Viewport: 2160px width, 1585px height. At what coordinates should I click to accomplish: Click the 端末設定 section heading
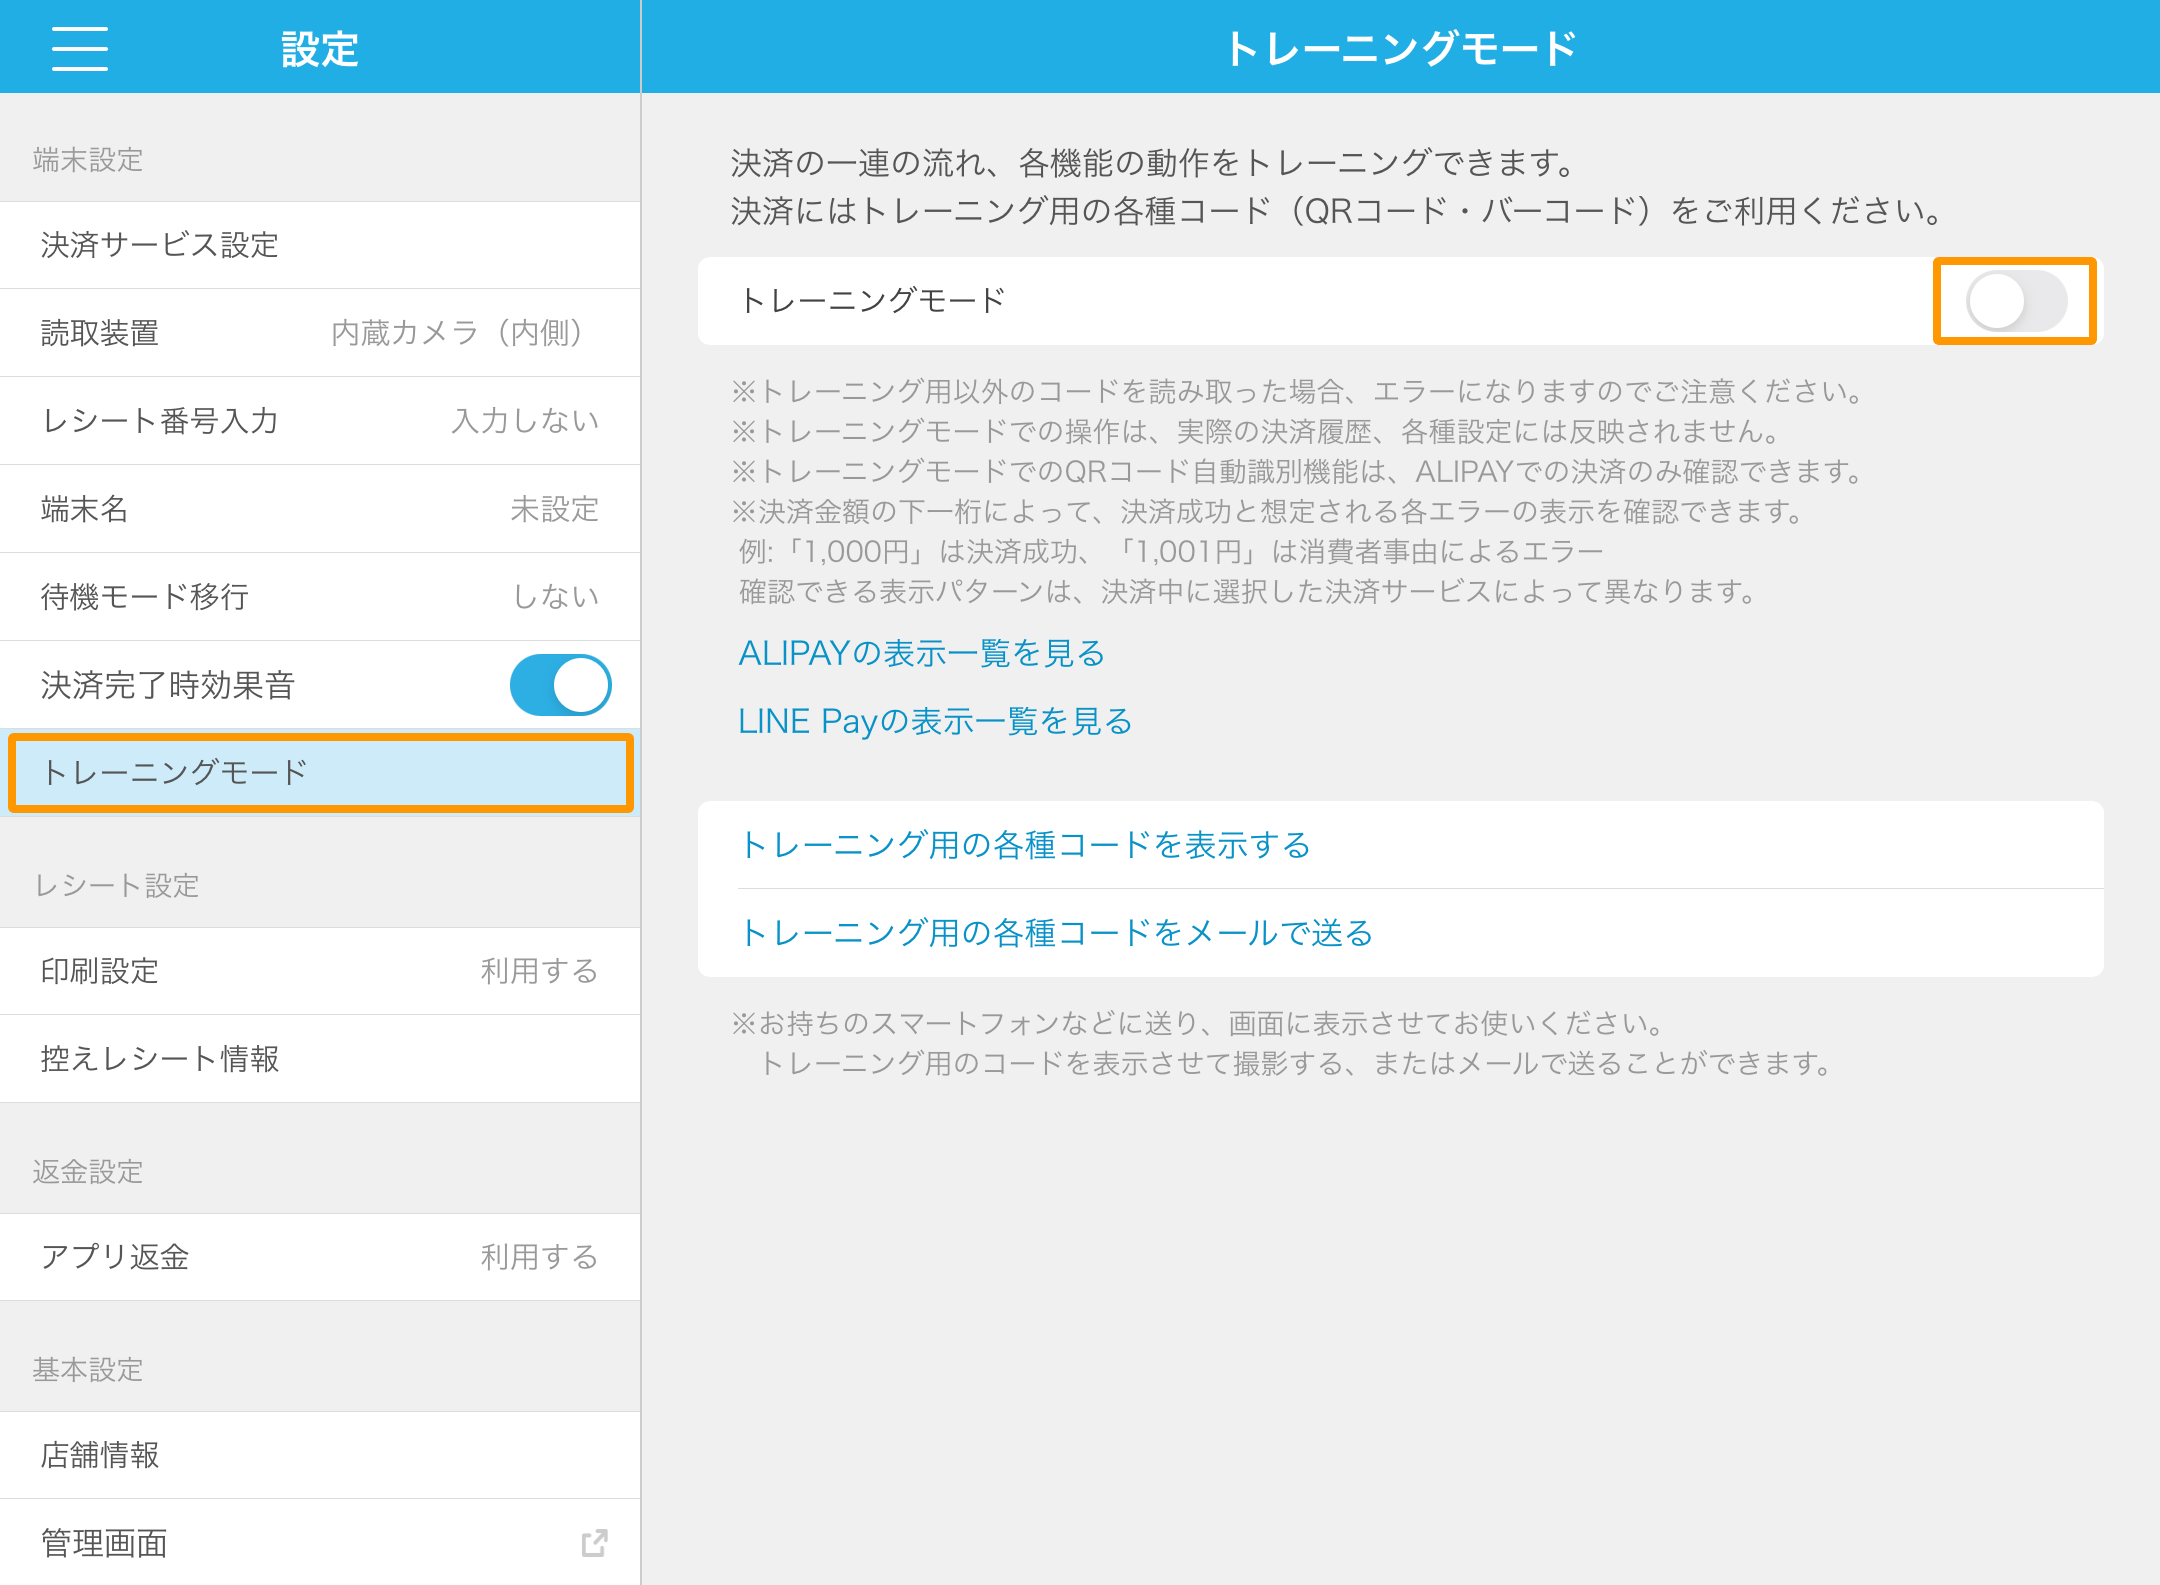pyautogui.click(x=88, y=160)
